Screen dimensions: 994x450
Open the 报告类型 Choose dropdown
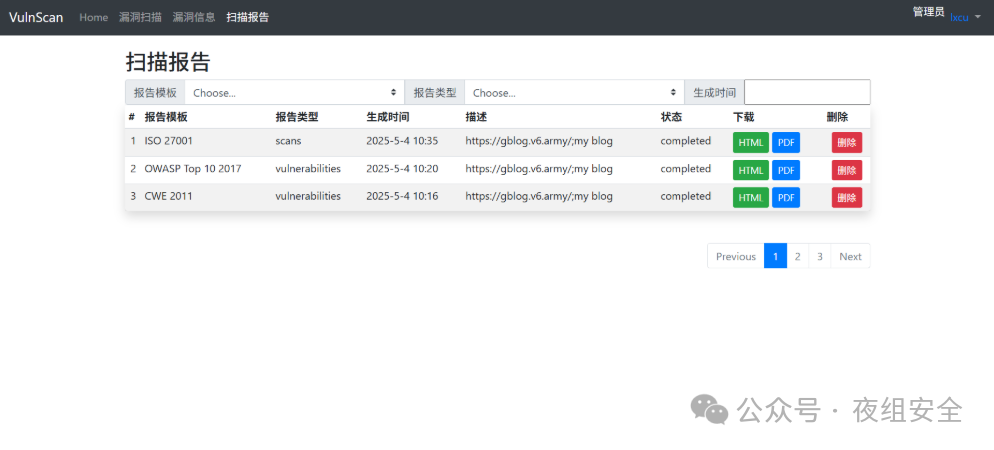[x=574, y=93]
